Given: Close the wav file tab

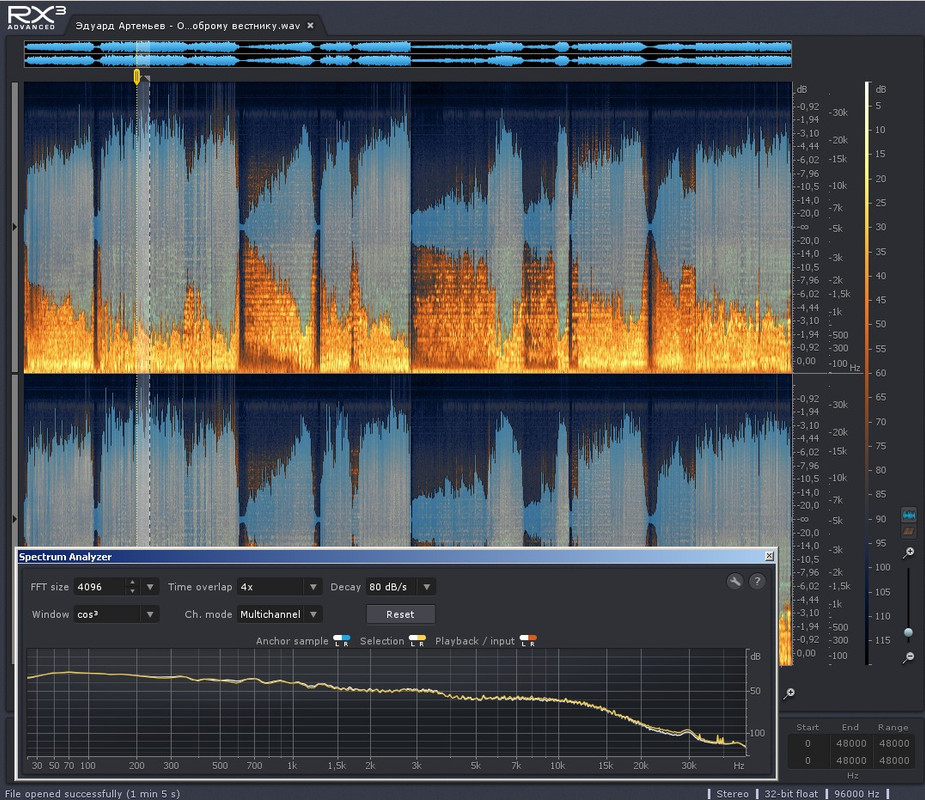Looking at the screenshot, I should pos(310,25).
